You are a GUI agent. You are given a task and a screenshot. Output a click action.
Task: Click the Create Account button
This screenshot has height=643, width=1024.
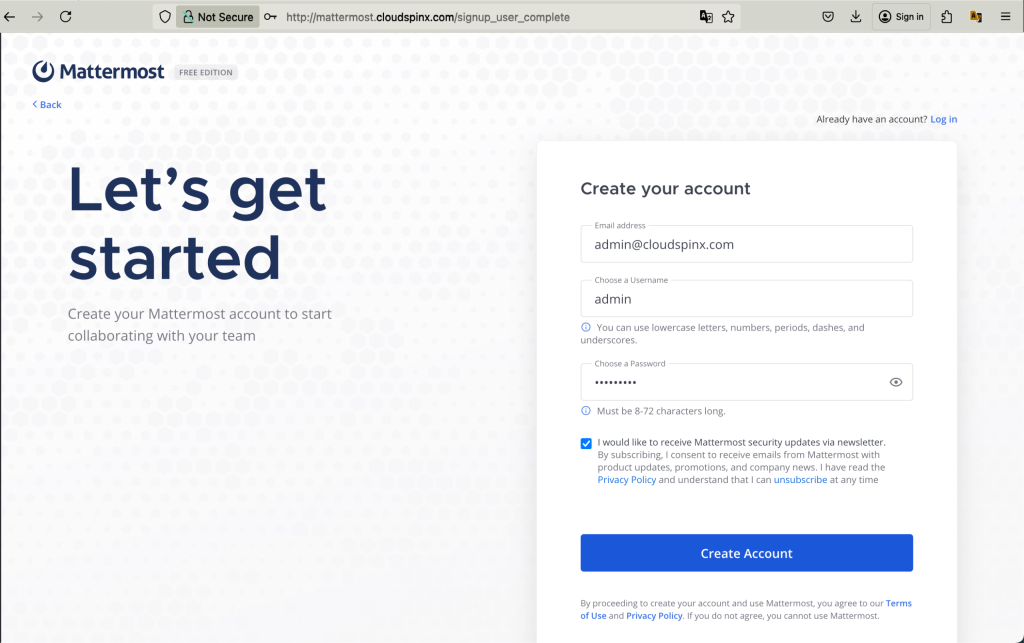pyautogui.click(x=746, y=552)
